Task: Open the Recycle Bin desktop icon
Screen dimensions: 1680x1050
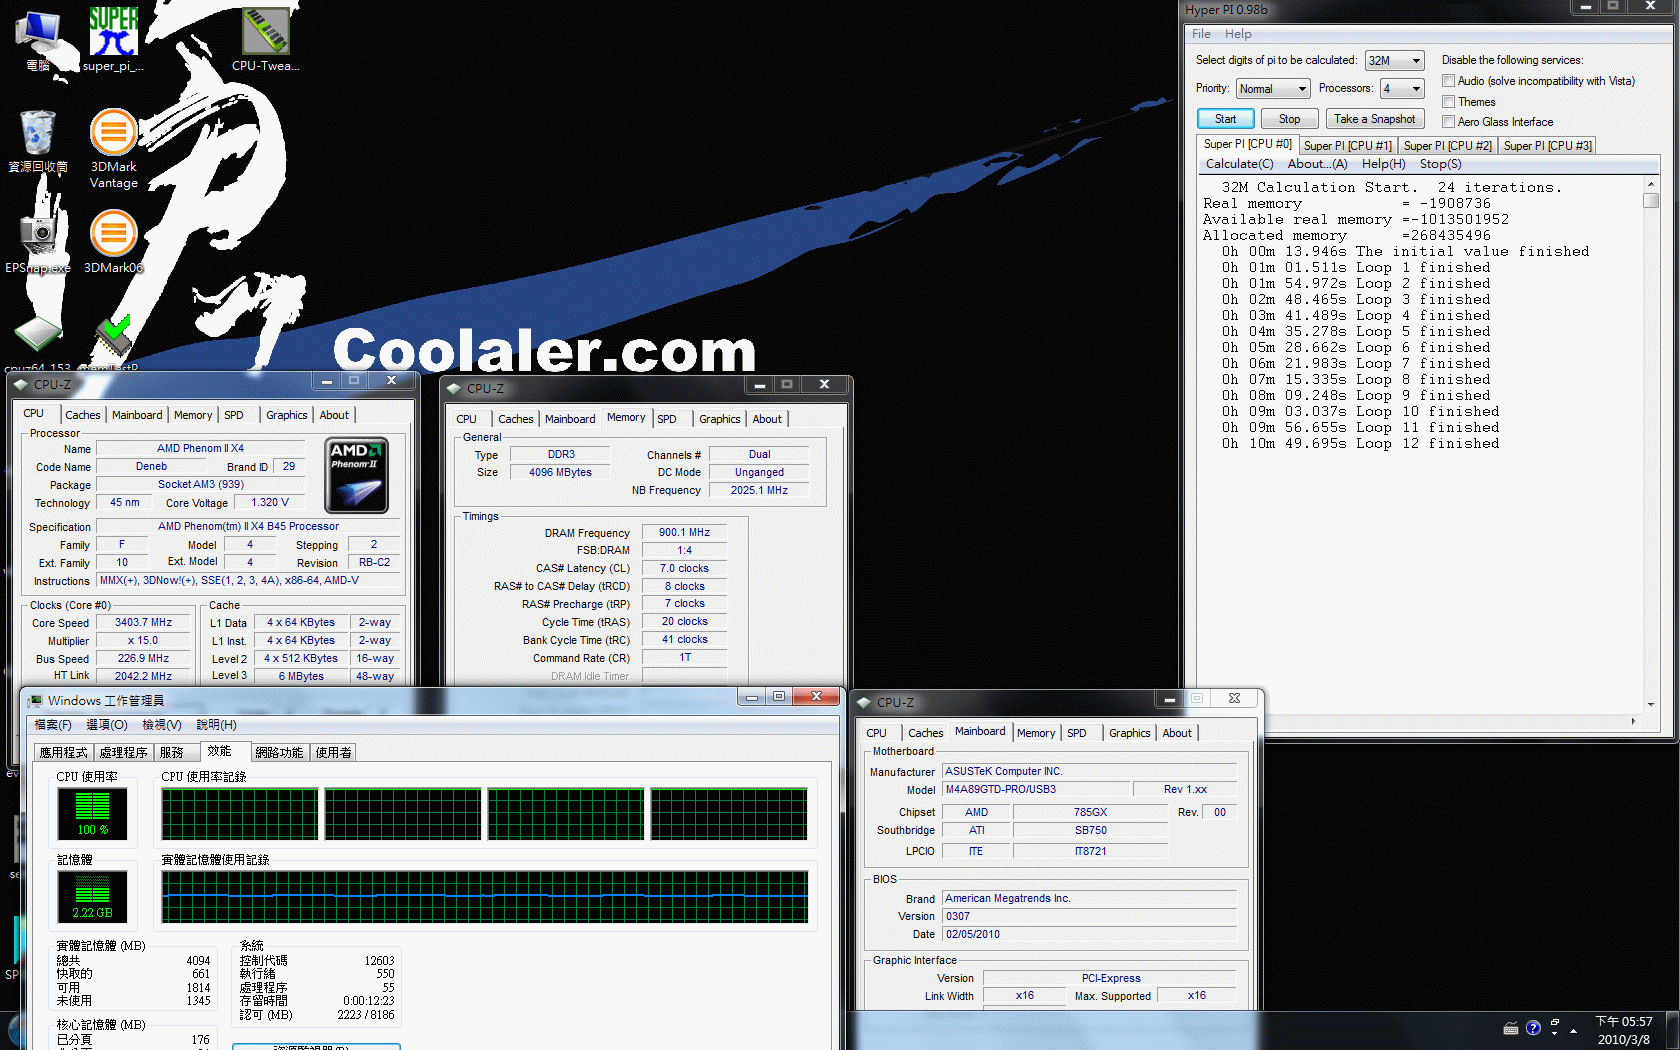Action: (38, 141)
